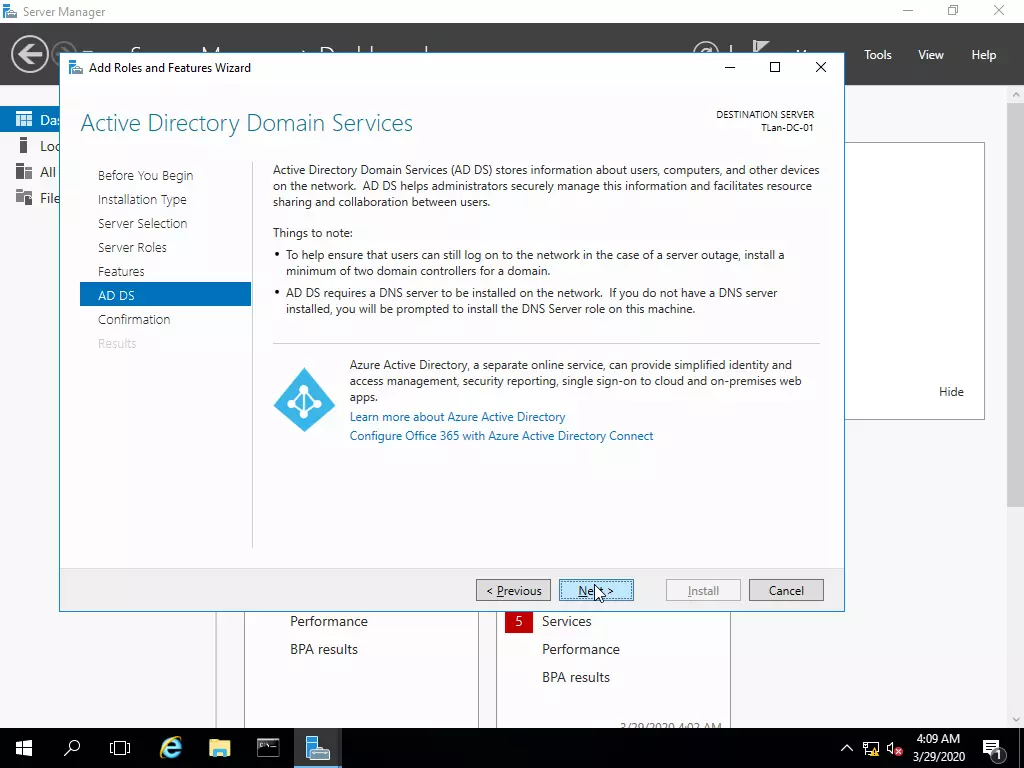Go to the Server Selection step
Viewport: 1024px width, 768px height.
[x=142, y=223]
